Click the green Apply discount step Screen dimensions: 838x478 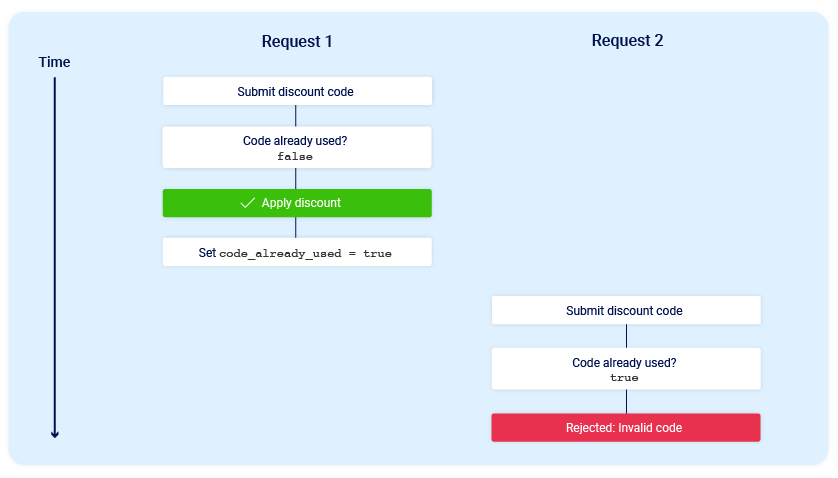pos(297,203)
